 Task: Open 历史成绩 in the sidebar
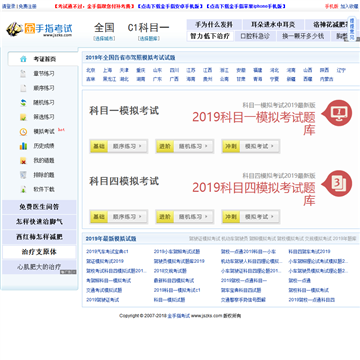44,146
